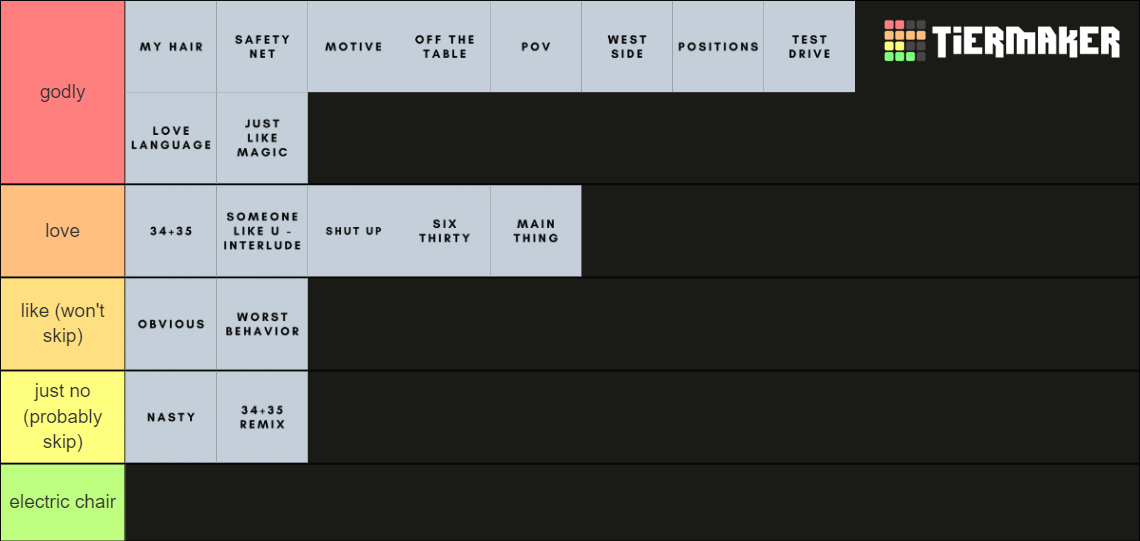Screen dimensions: 1140x541
Task: Pick the JUST LIKE MAGIC tile
Action: click(262, 138)
